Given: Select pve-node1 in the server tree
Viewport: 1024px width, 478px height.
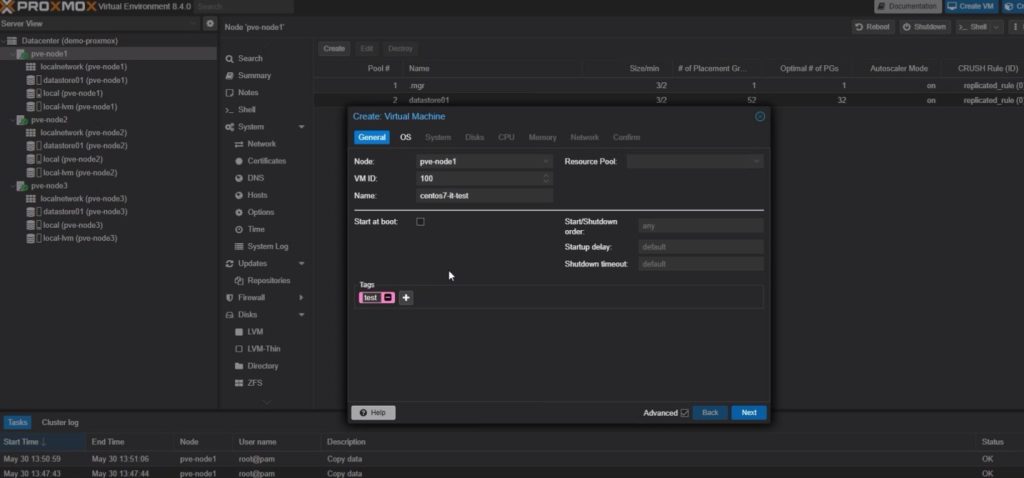Looking at the screenshot, I should coord(49,54).
